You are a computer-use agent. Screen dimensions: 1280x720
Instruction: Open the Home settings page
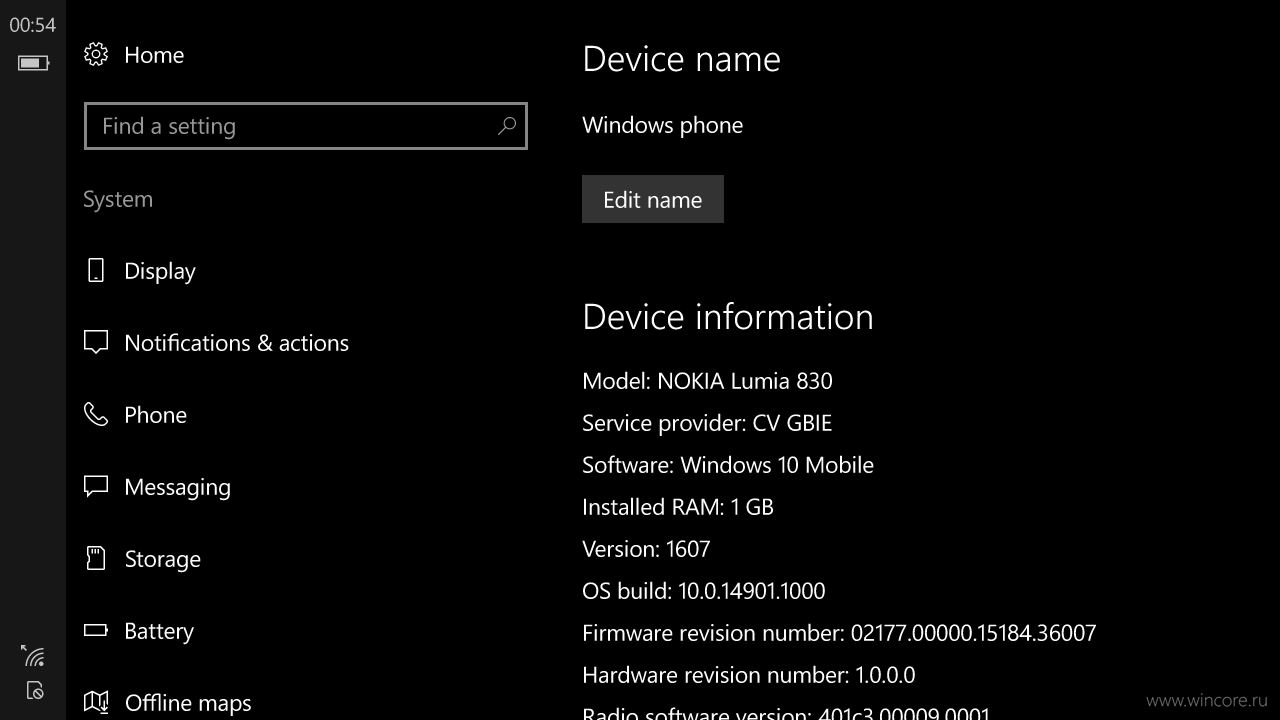coord(154,55)
